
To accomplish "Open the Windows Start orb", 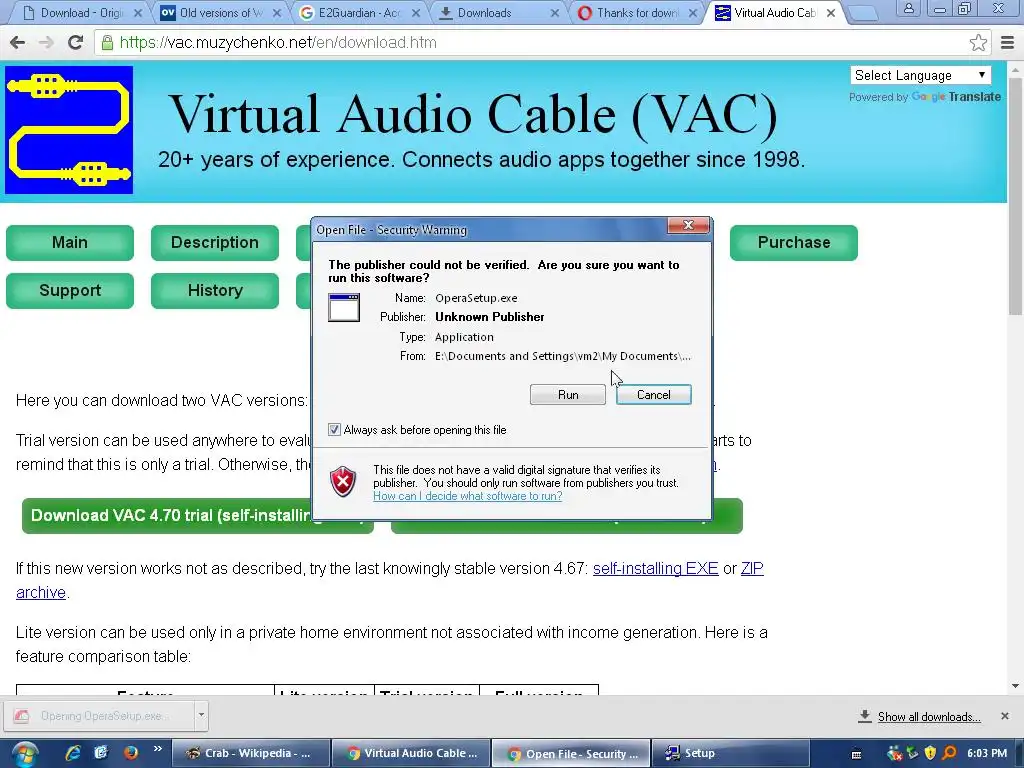I will (x=24, y=754).
